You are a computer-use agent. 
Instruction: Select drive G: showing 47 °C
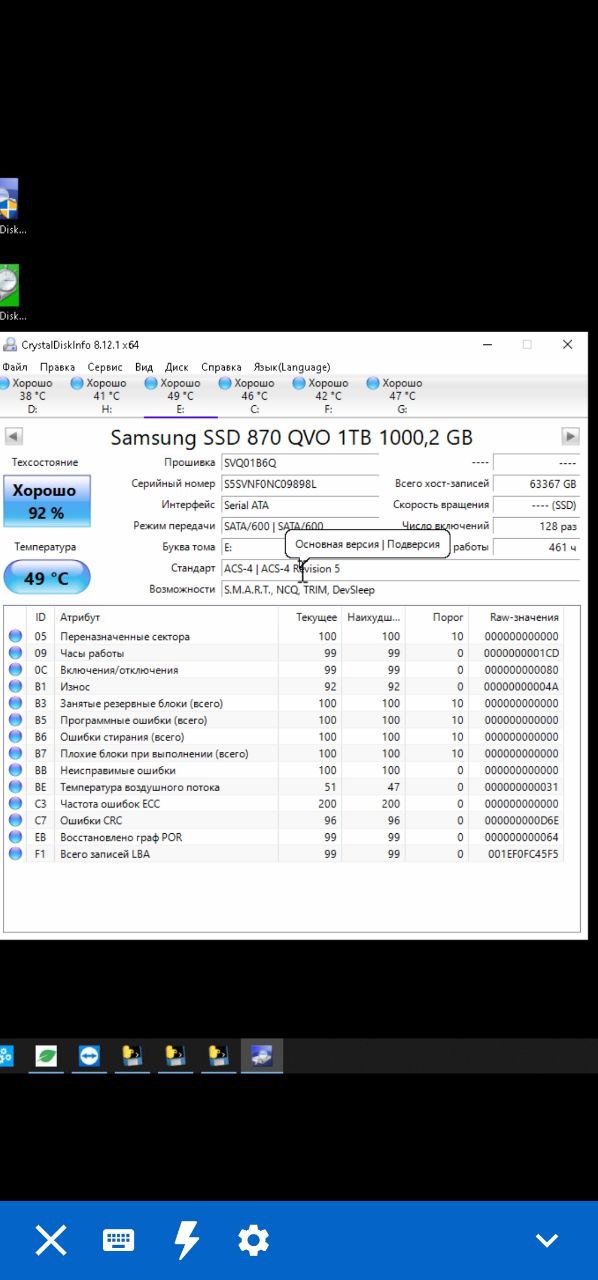(x=395, y=396)
